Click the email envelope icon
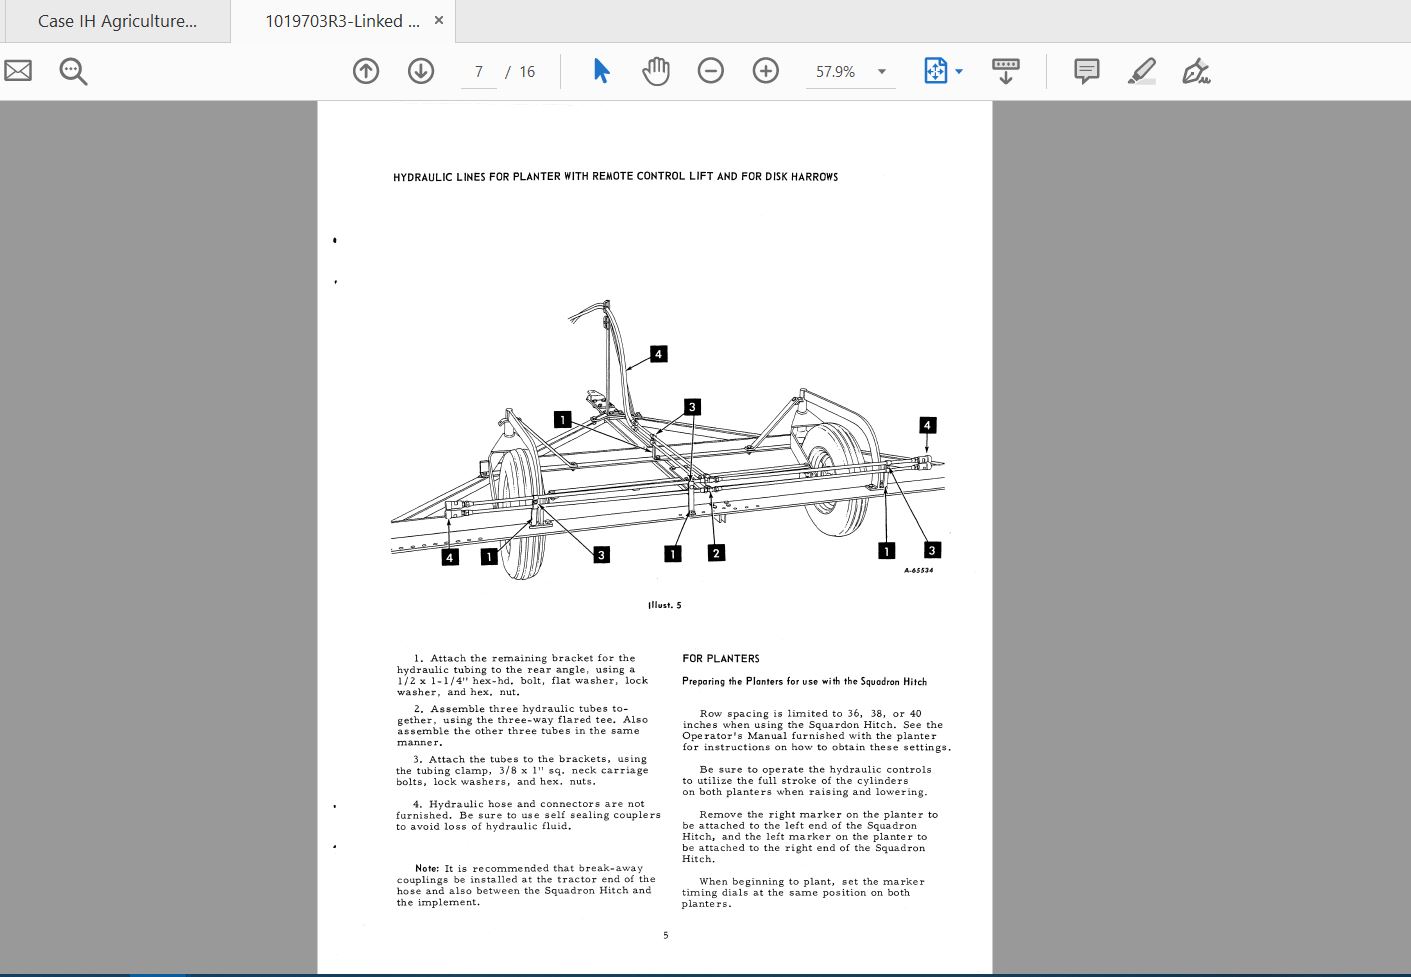The image size is (1411, 977). pyautogui.click(x=18, y=71)
